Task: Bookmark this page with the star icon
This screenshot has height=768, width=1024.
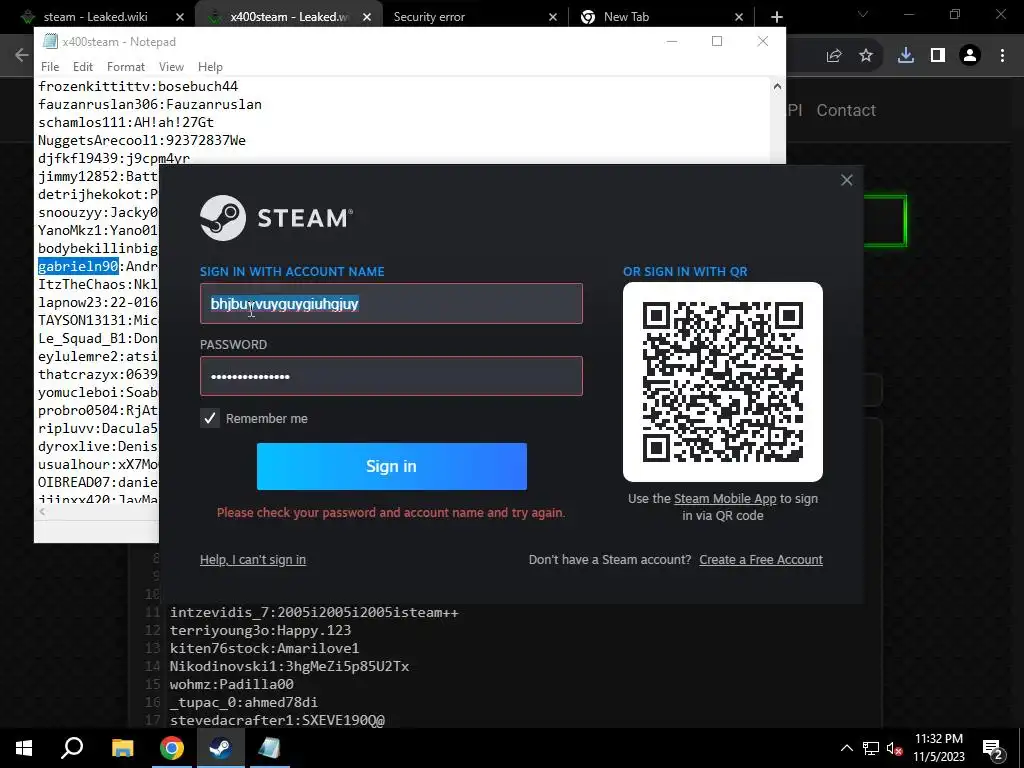Action: (866, 56)
